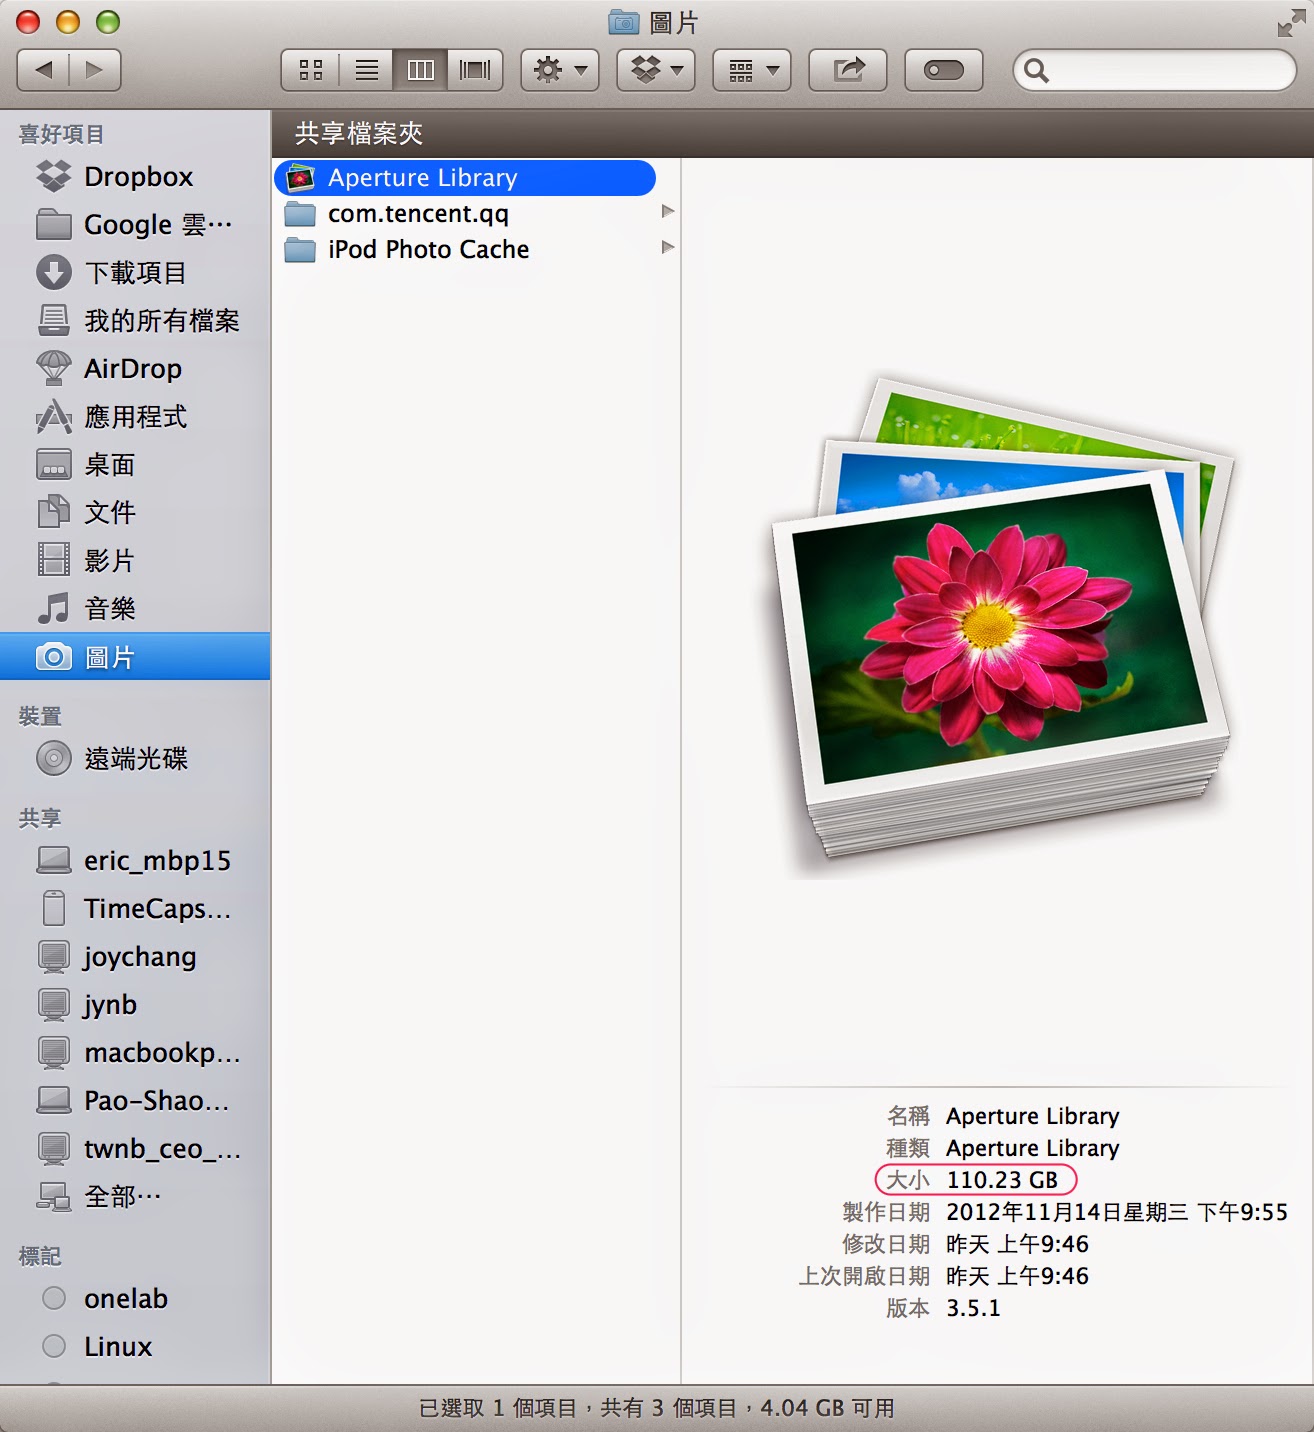Click the 共享 sidebar section header
Image resolution: width=1314 pixels, height=1432 pixels.
point(40,818)
